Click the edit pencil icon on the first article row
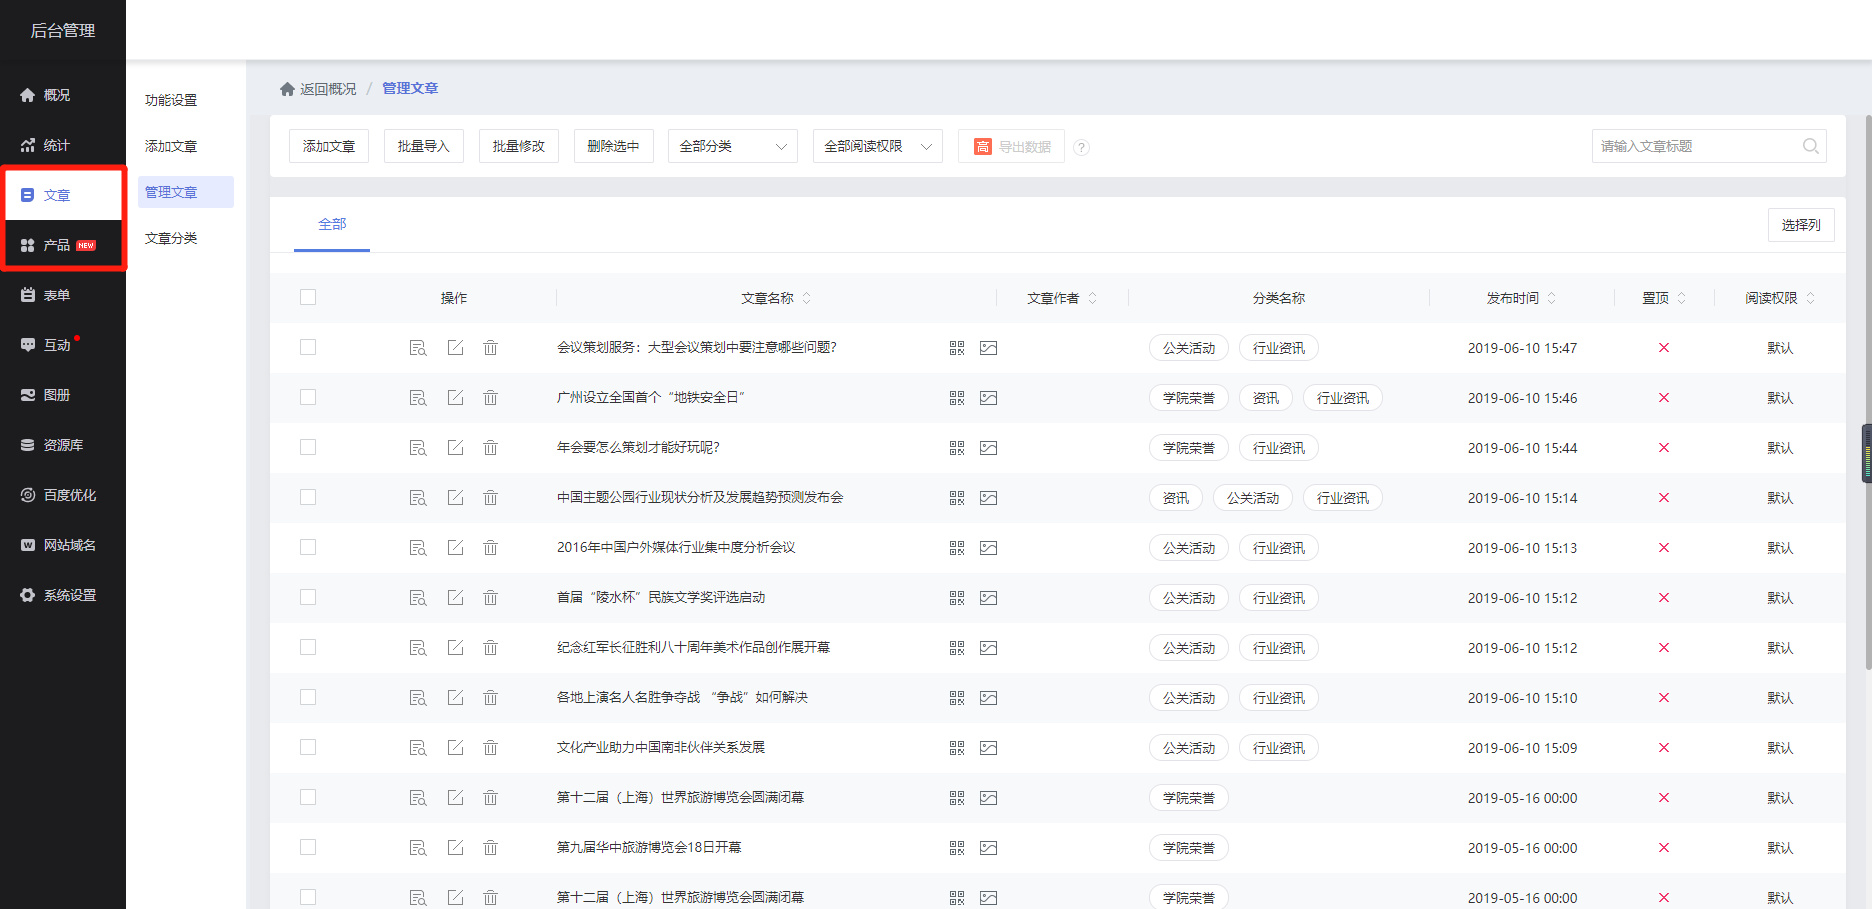The height and width of the screenshot is (909, 1872). tap(455, 347)
